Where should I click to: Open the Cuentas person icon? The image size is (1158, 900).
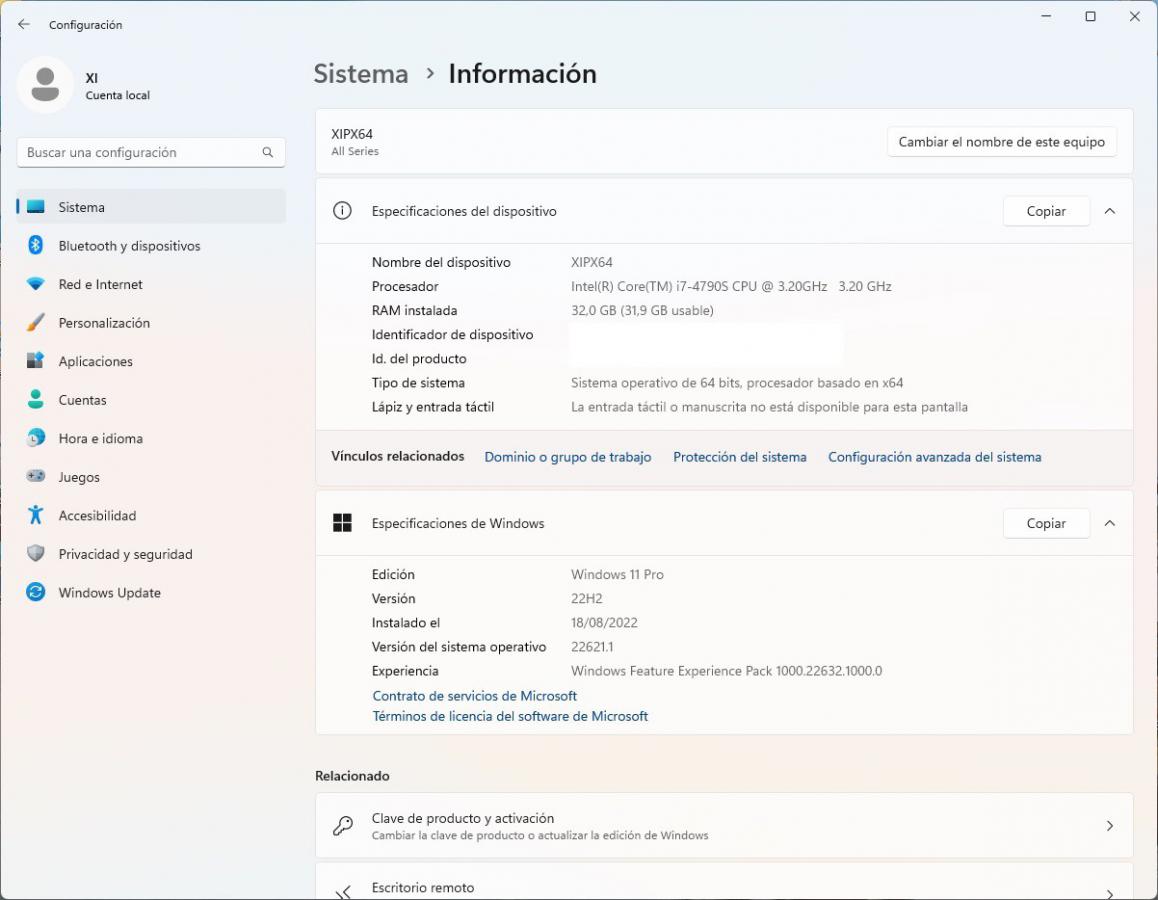36,400
